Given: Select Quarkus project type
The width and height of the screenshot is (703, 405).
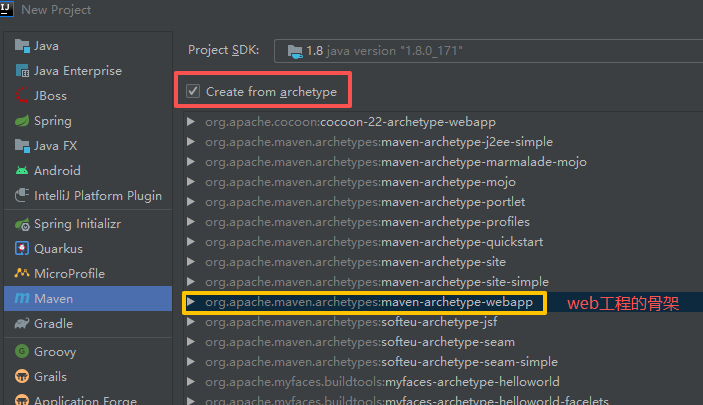Looking at the screenshot, I should pos(88,248).
